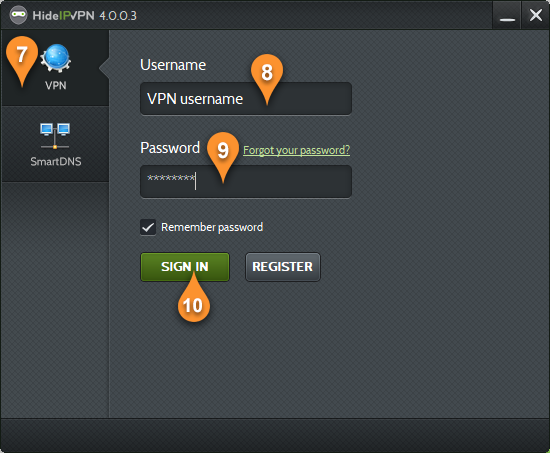Click the Remember password label text
This screenshot has height=453, width=550.
(x=212, y=227)
